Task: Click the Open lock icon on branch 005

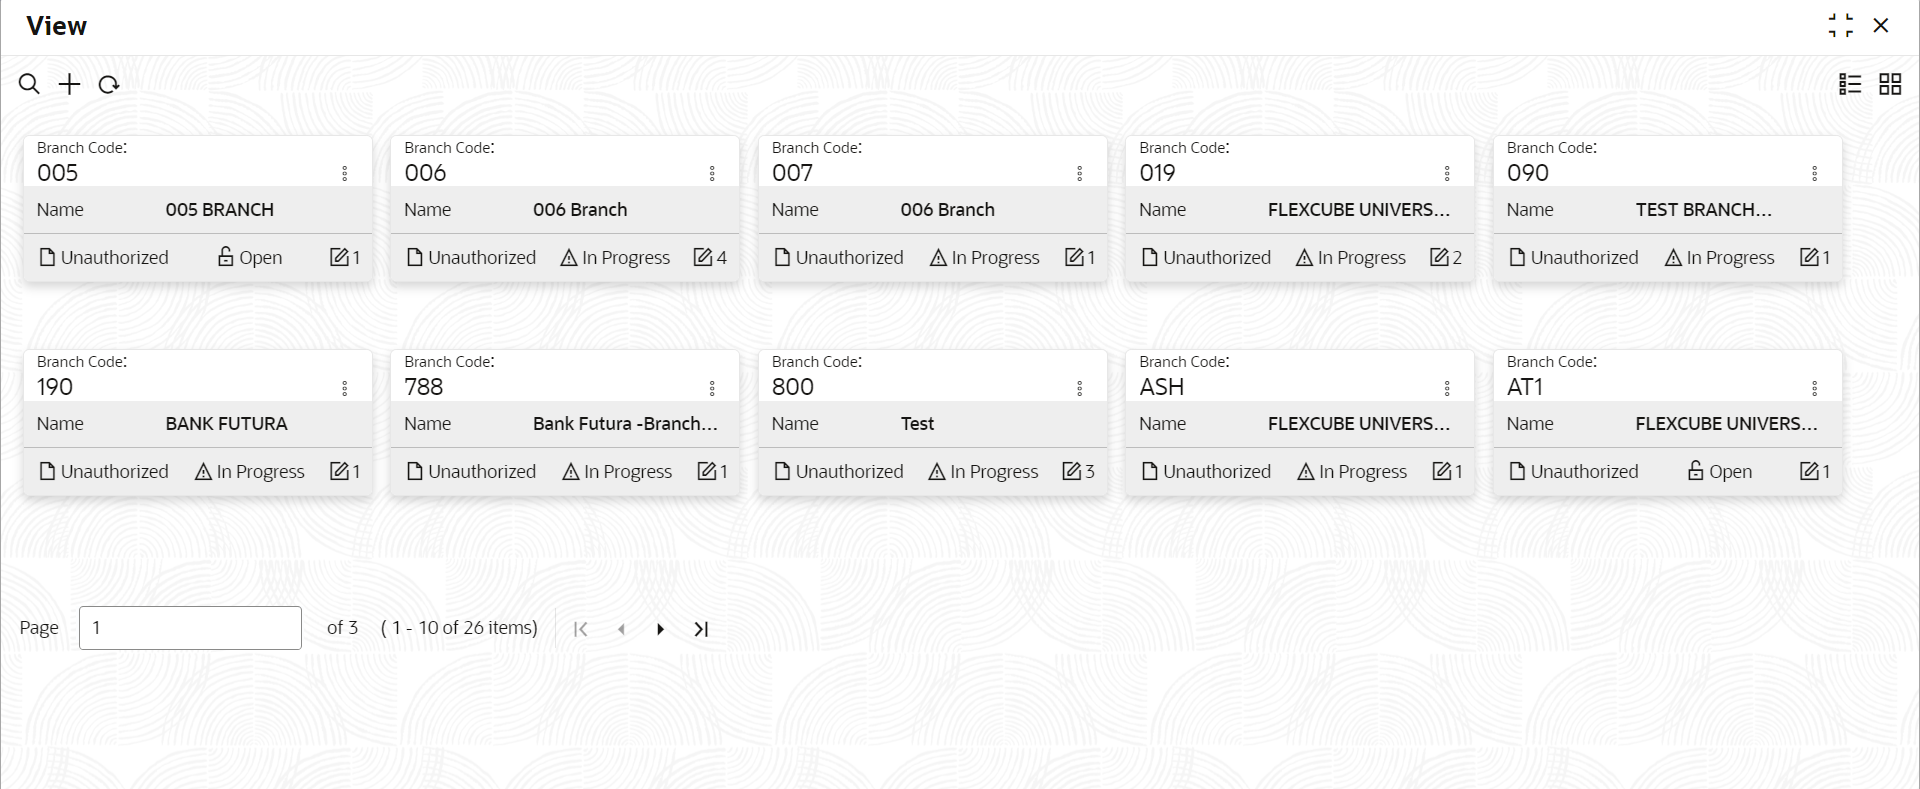Action: click(226, 257)
